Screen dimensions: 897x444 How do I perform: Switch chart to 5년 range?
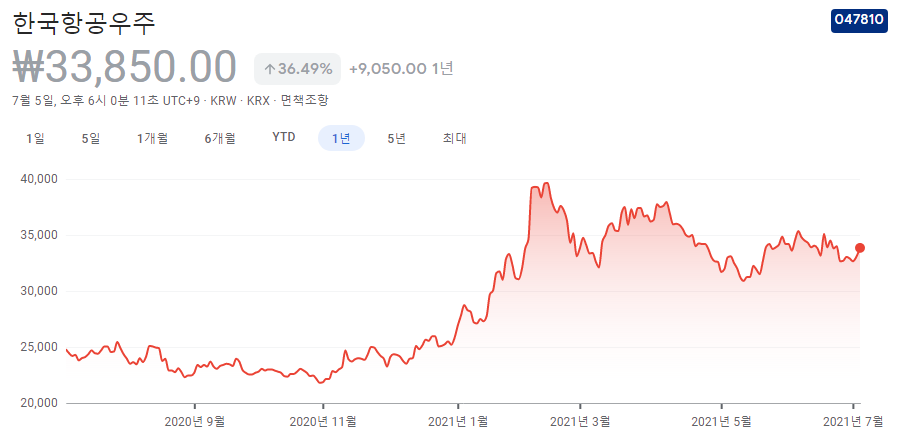396,138
